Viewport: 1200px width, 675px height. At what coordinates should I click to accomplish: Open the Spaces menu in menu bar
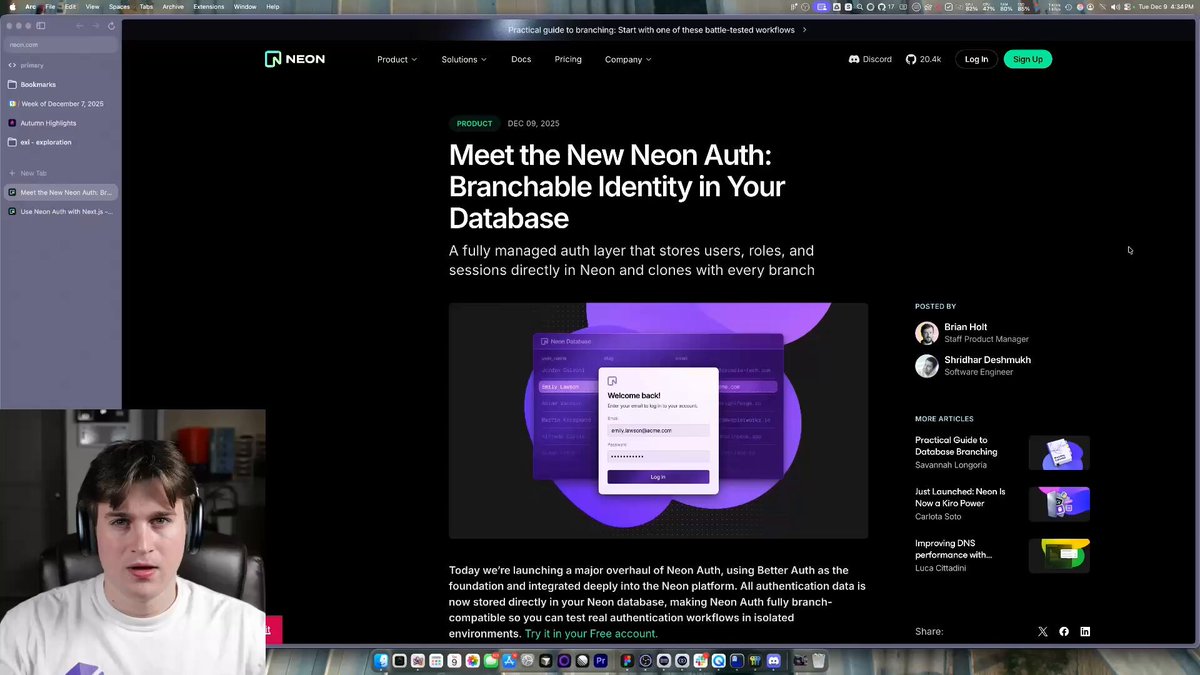tap(119, 7)
